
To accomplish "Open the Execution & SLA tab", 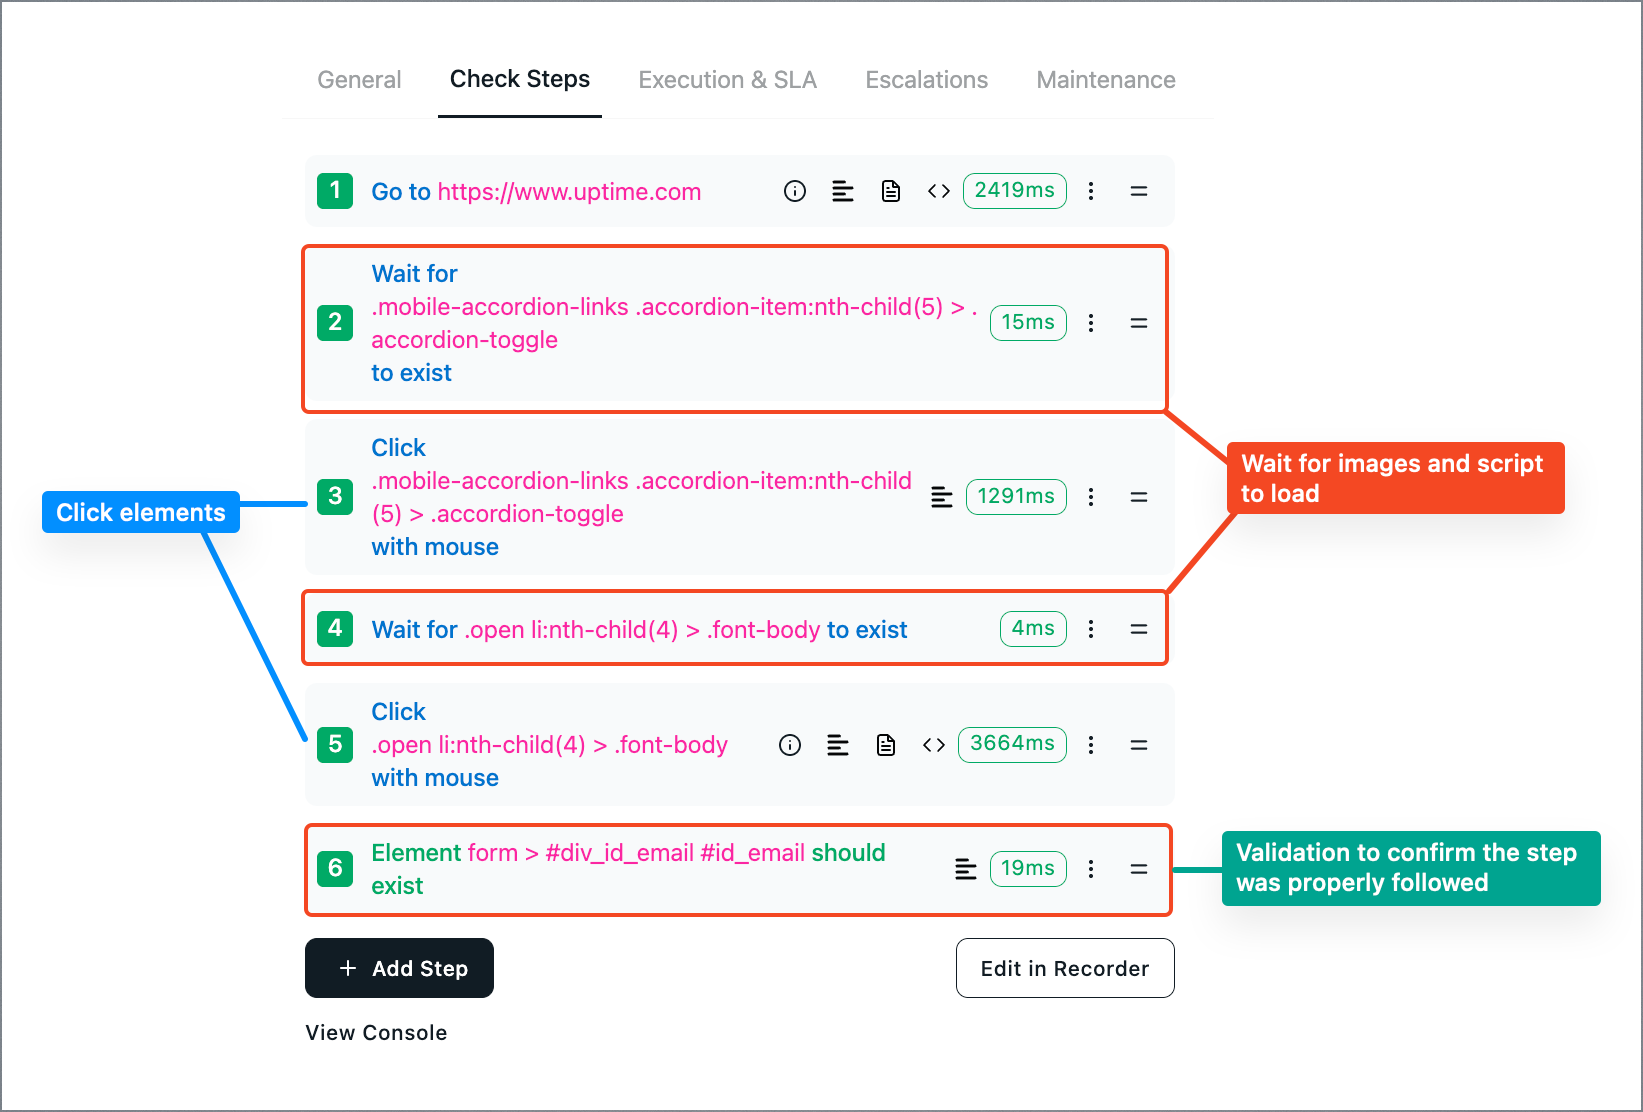I will (x=727, y=80).
